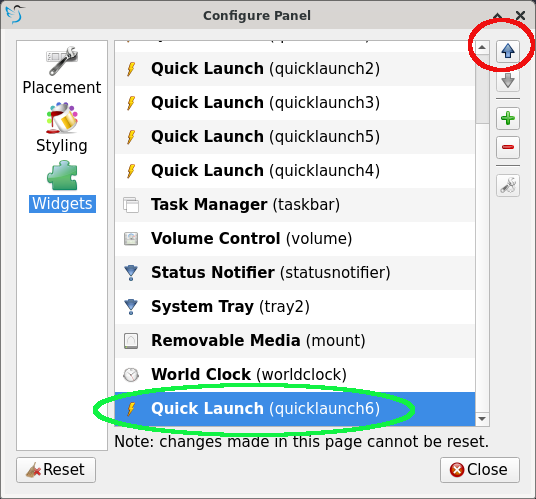Select World Clock widget row
The height and width of the screenshot is (499, 536).
point(295,375)
